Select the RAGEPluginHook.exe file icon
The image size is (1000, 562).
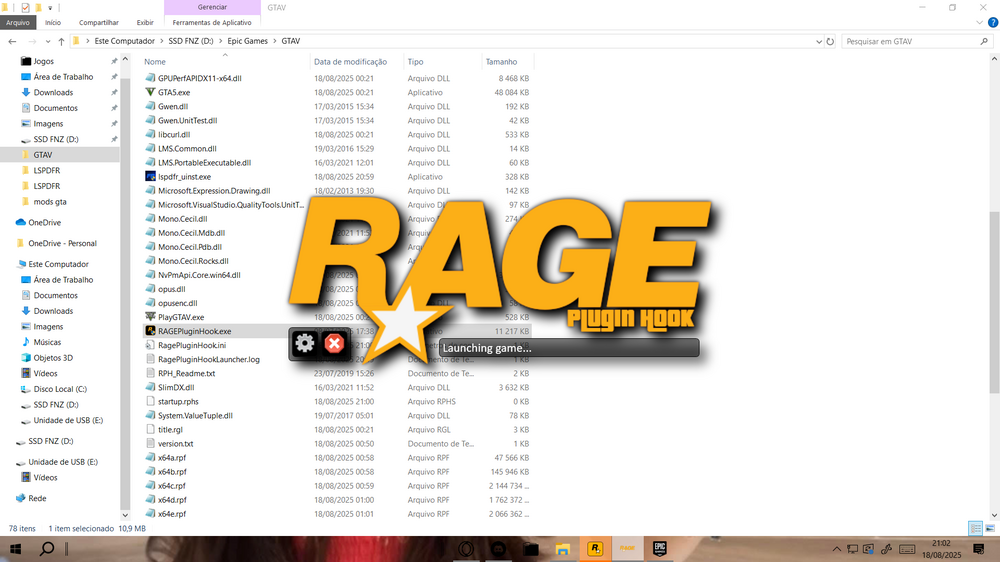pos(150,331)
